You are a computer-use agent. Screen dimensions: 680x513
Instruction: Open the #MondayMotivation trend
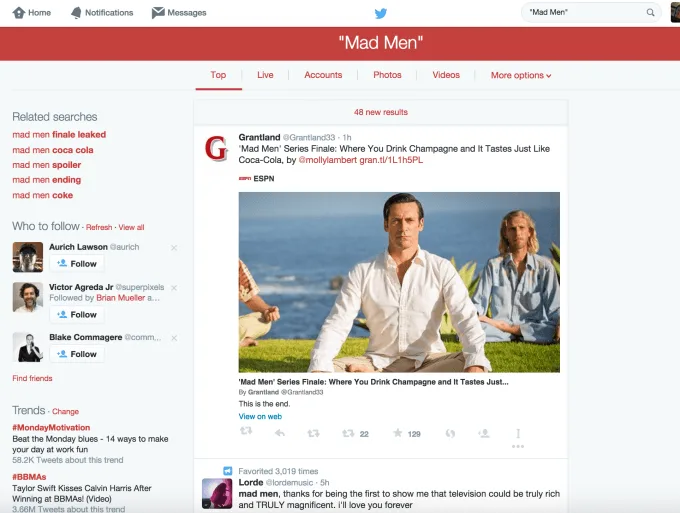(x=51, y=428)
